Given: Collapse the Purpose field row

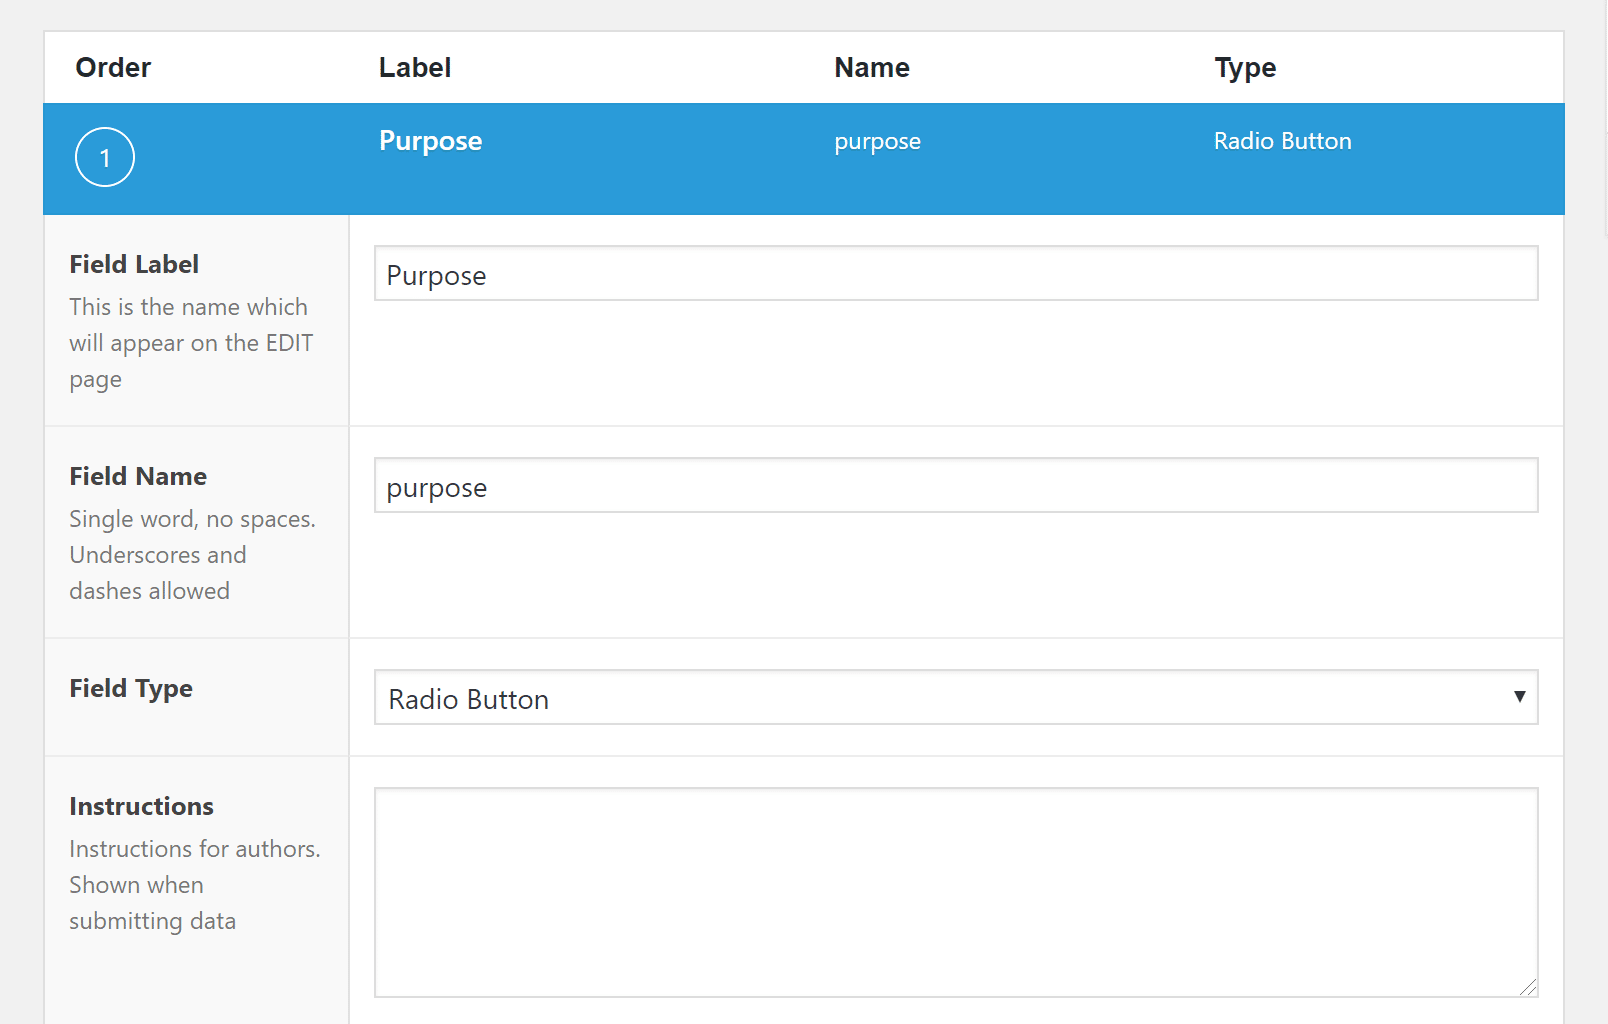Looking at the screenshot, I should 800,158.
